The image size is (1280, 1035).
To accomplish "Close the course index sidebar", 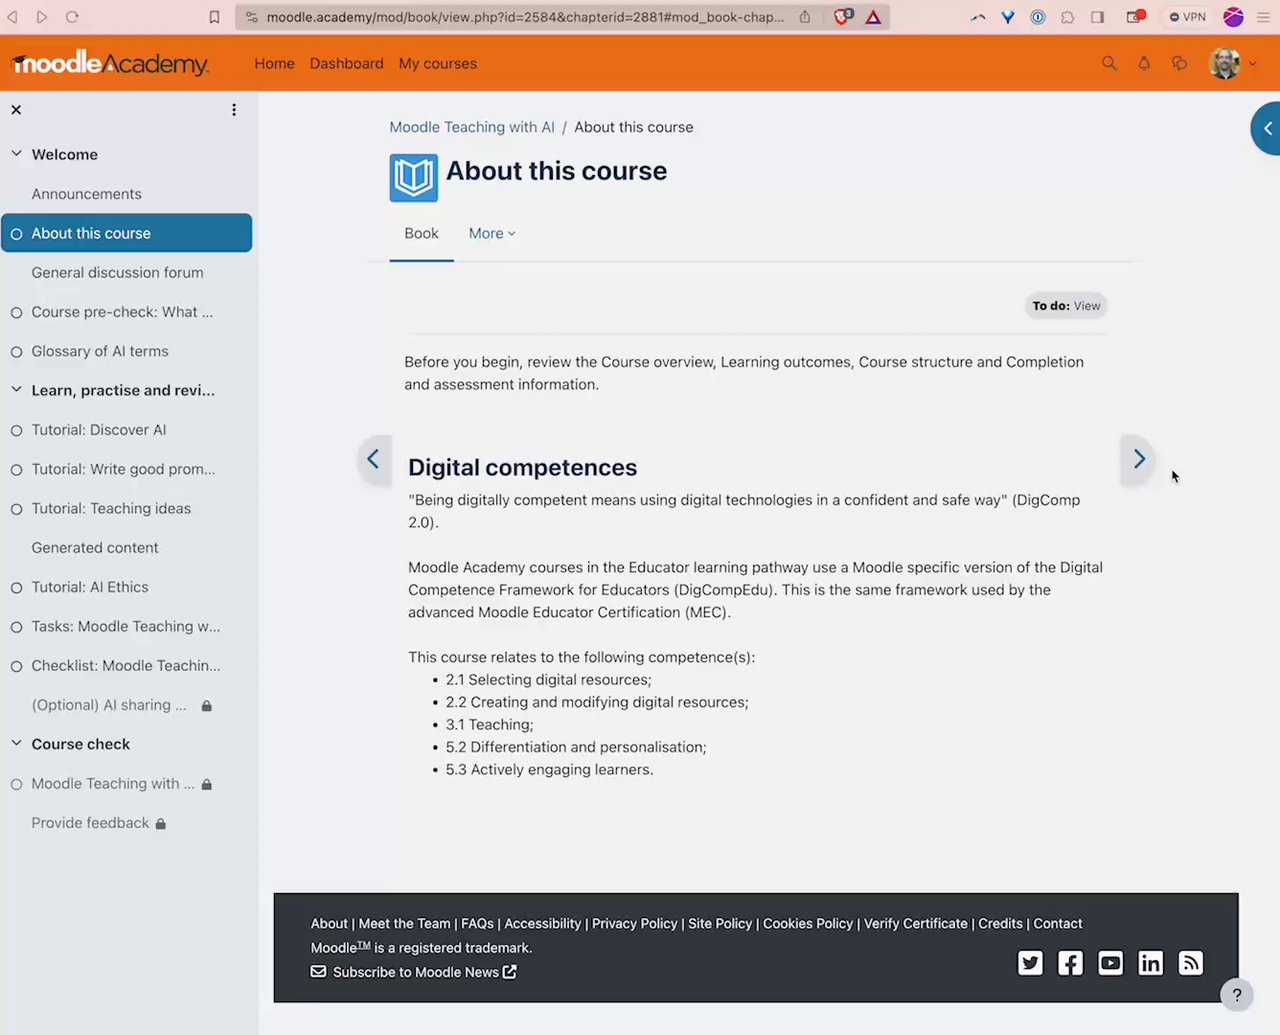I will coord(16,110).
